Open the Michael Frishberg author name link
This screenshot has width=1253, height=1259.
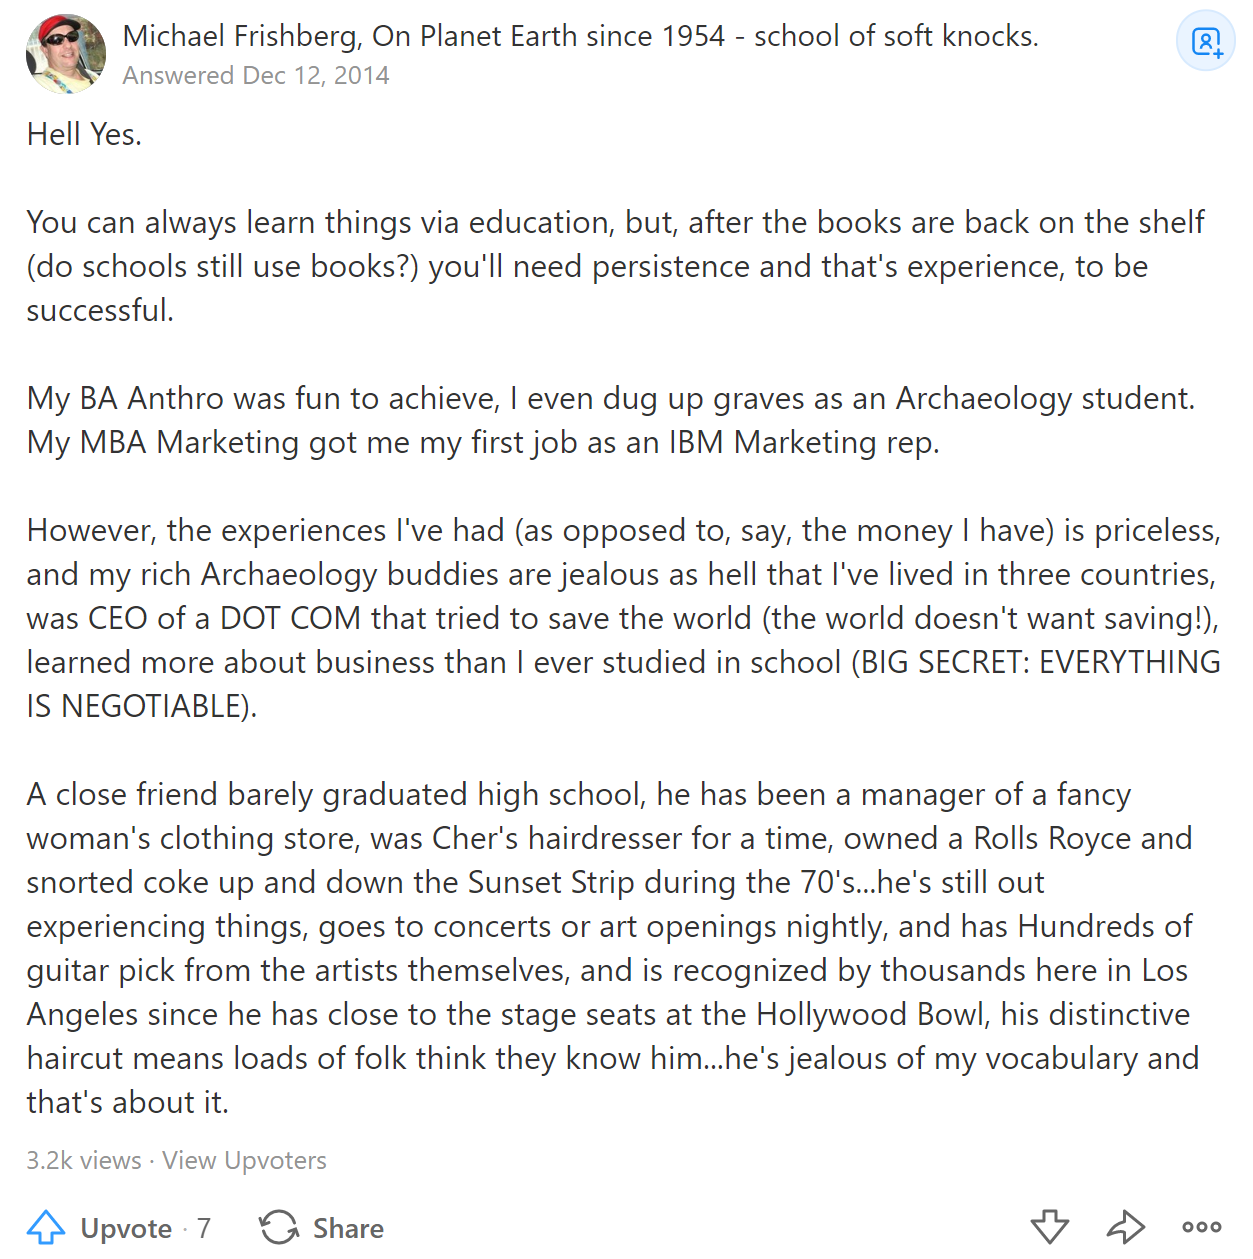[x=239, y=36]
